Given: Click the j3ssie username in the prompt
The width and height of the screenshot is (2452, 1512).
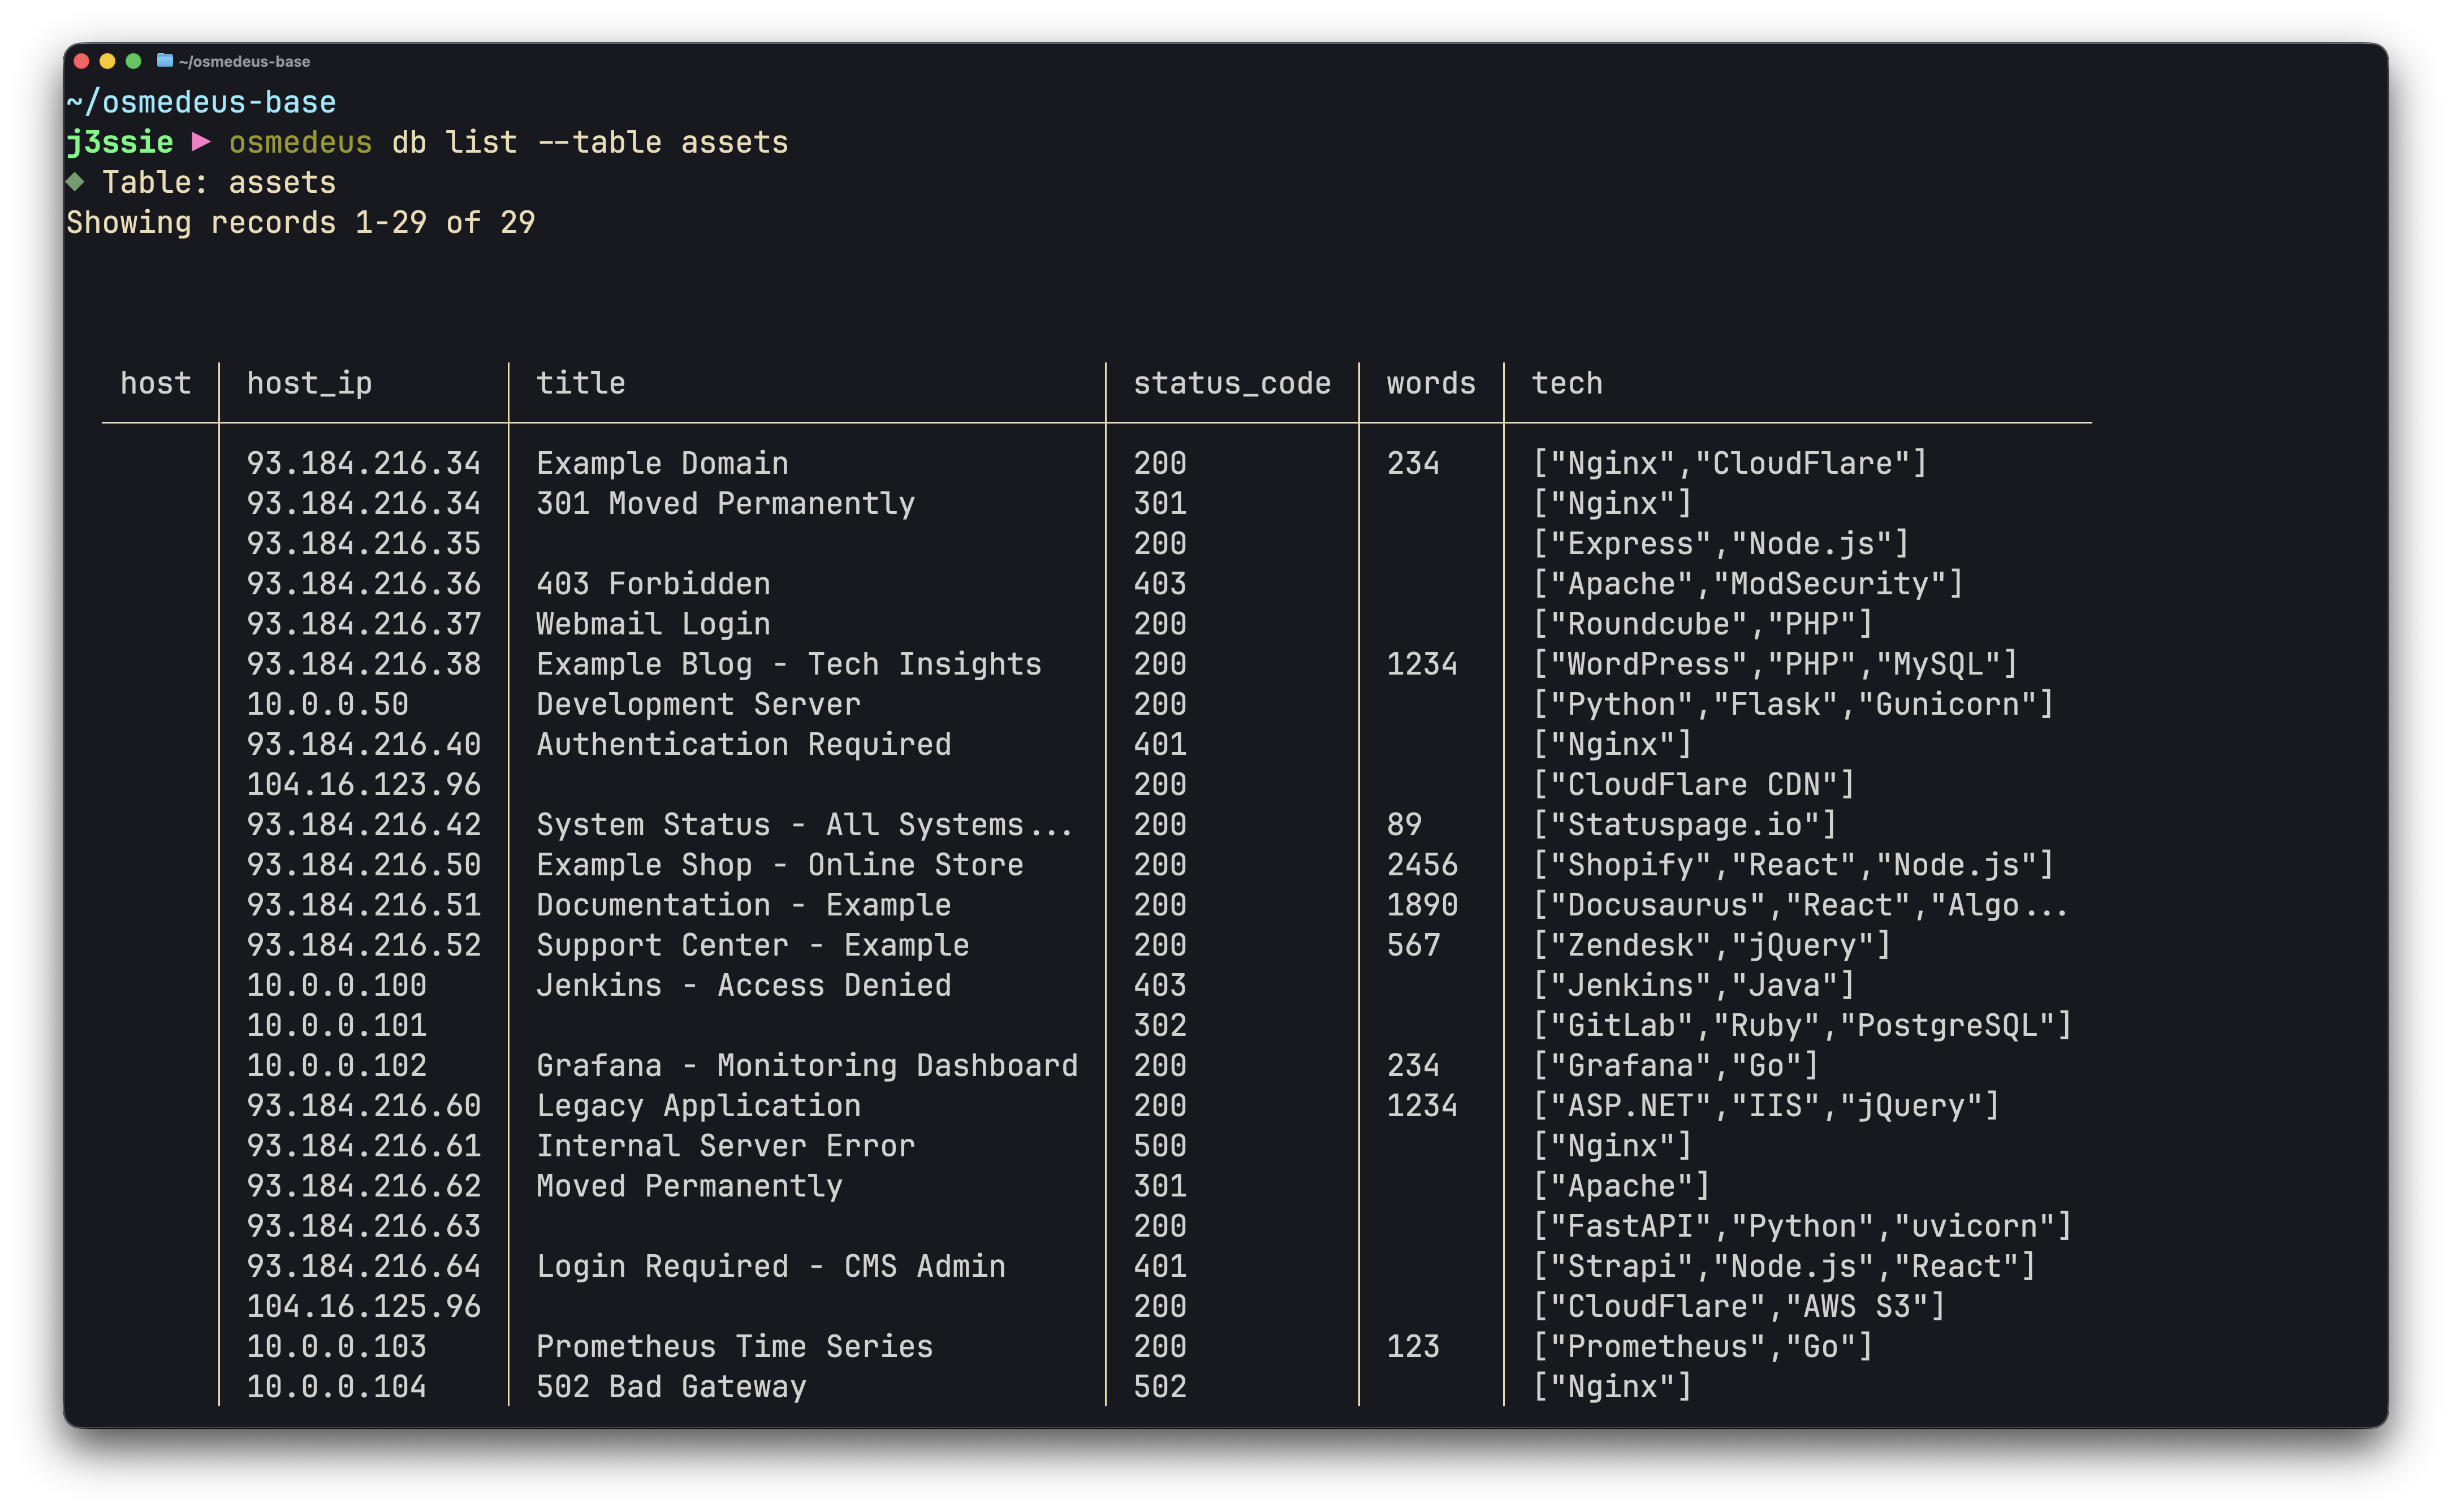Looking at the screenshot, I should pyautogui.click(x=119, y=142).
